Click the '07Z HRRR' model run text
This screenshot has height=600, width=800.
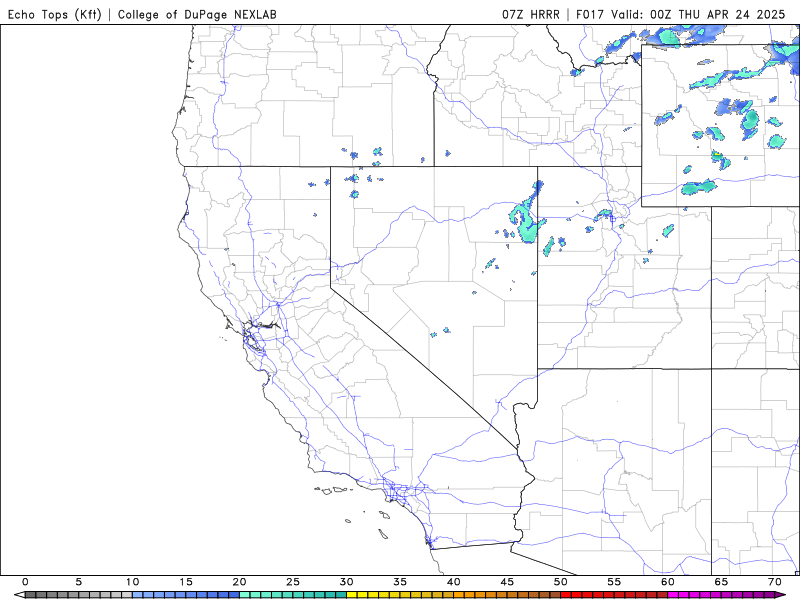(531, 14)
